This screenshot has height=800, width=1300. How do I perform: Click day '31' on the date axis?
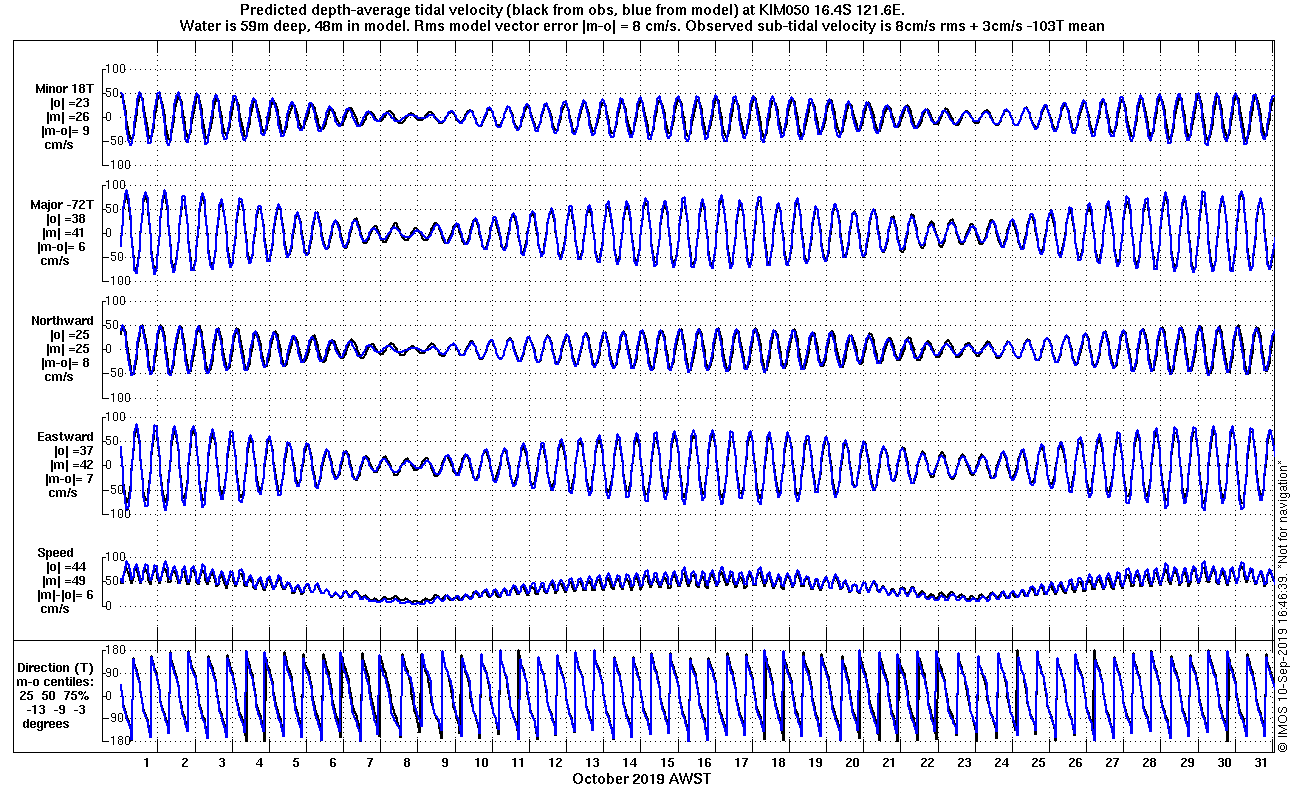pos(1261,763)
